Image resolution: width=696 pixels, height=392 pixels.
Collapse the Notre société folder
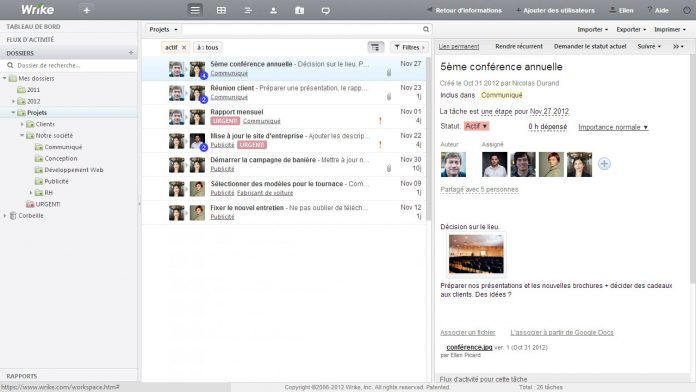pos(22,135)
